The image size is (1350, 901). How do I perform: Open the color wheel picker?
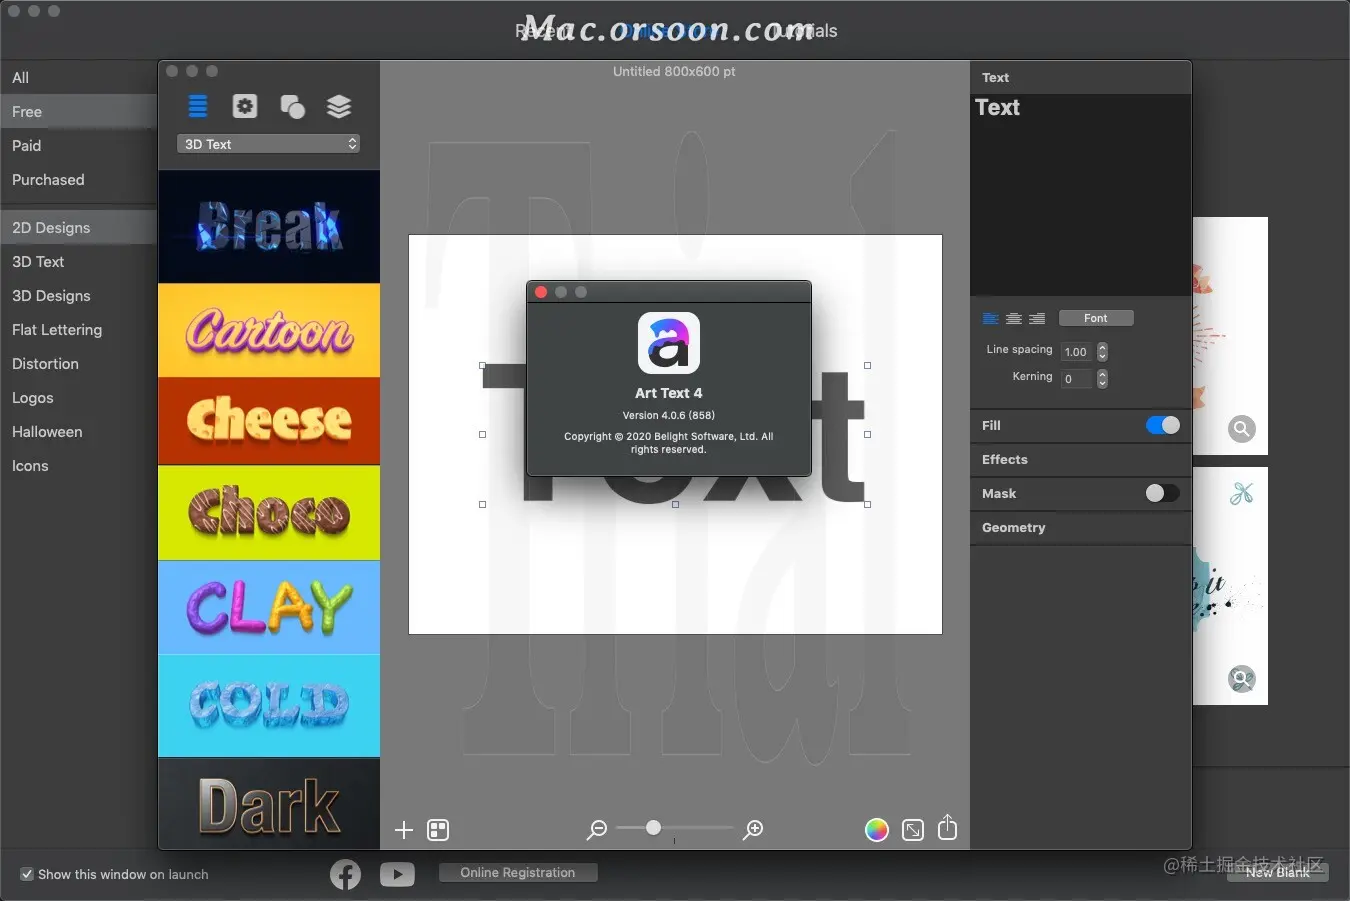(x=877, y=829)
